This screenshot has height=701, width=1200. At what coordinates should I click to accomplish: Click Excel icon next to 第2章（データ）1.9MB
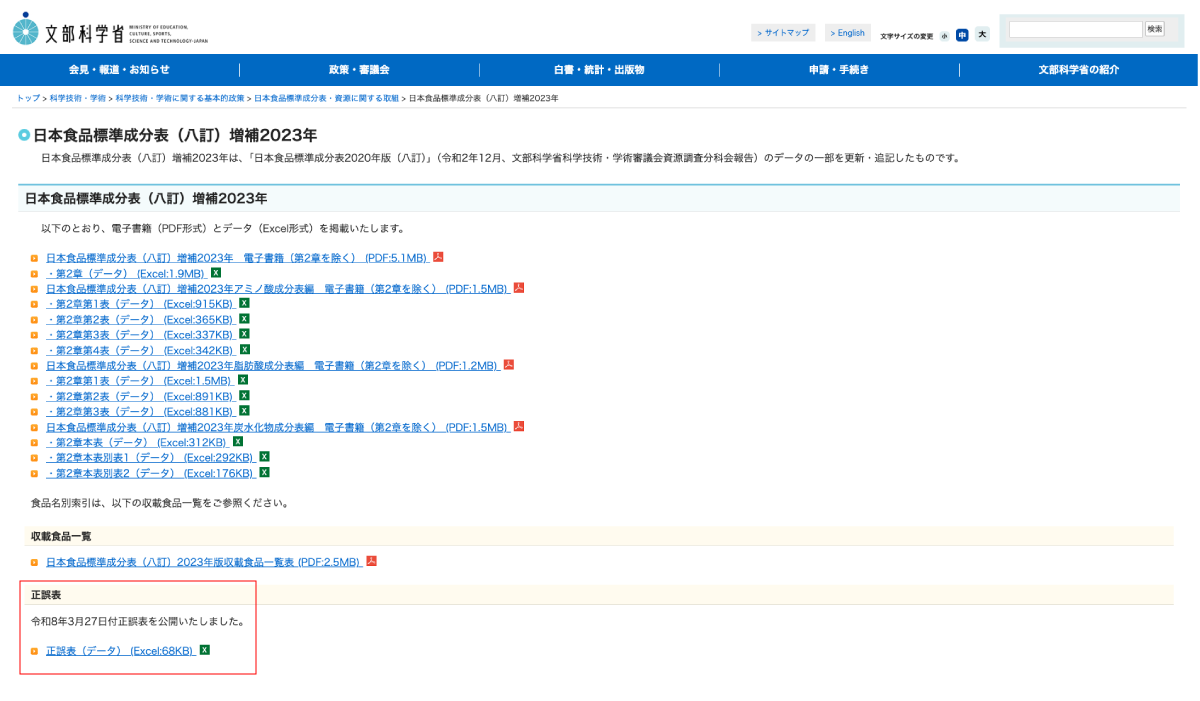(x=216, y=273)
